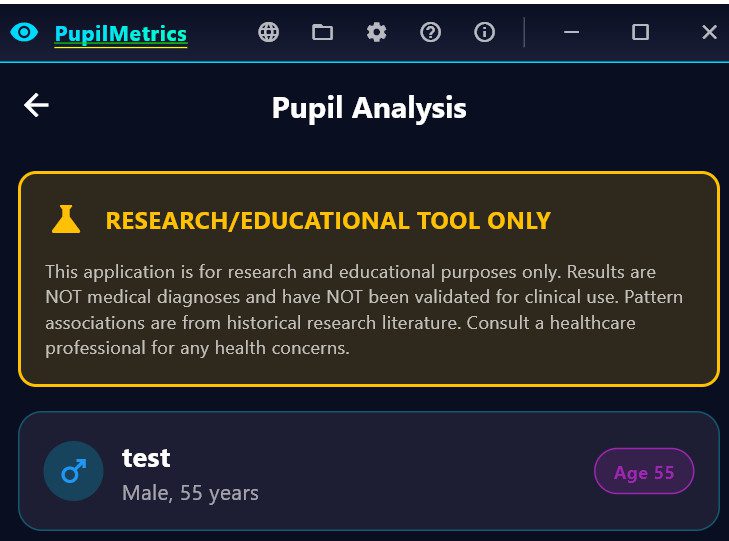
Task: Click the PupilMetrics title link
Action: click(120, 34)
